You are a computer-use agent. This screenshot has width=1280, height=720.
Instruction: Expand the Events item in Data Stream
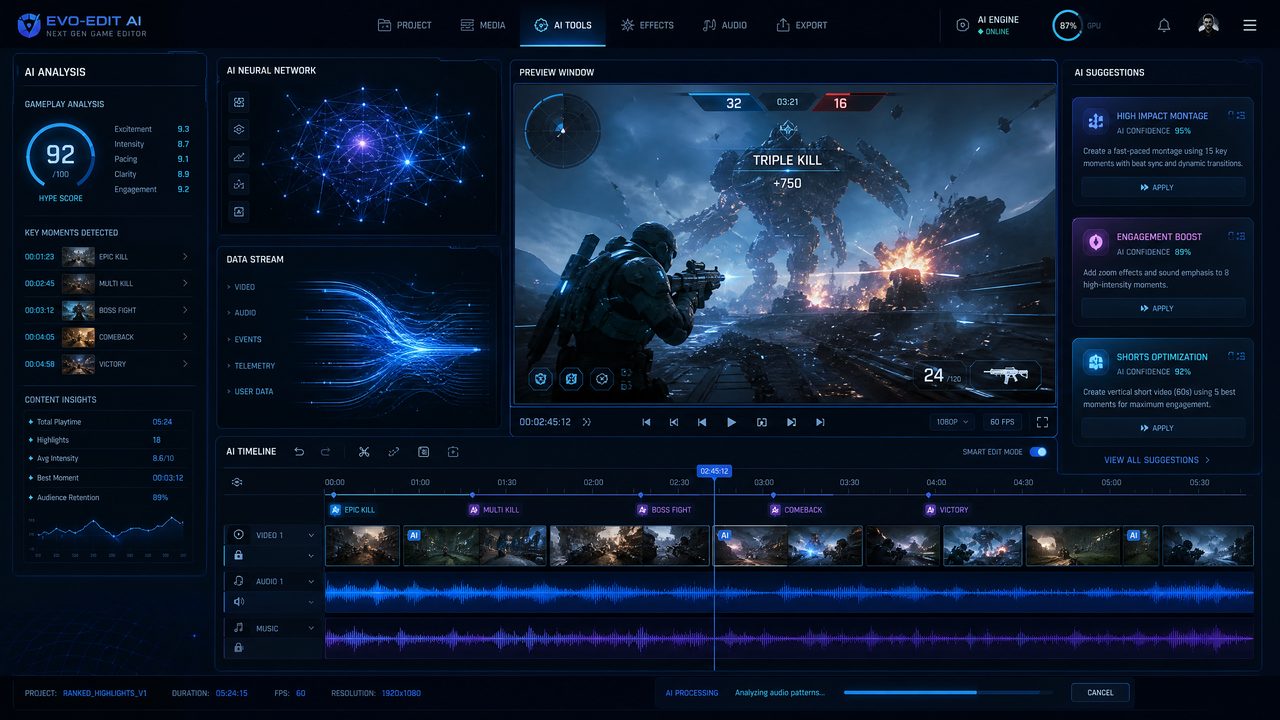pyautogui.click(x=244, y=339)
